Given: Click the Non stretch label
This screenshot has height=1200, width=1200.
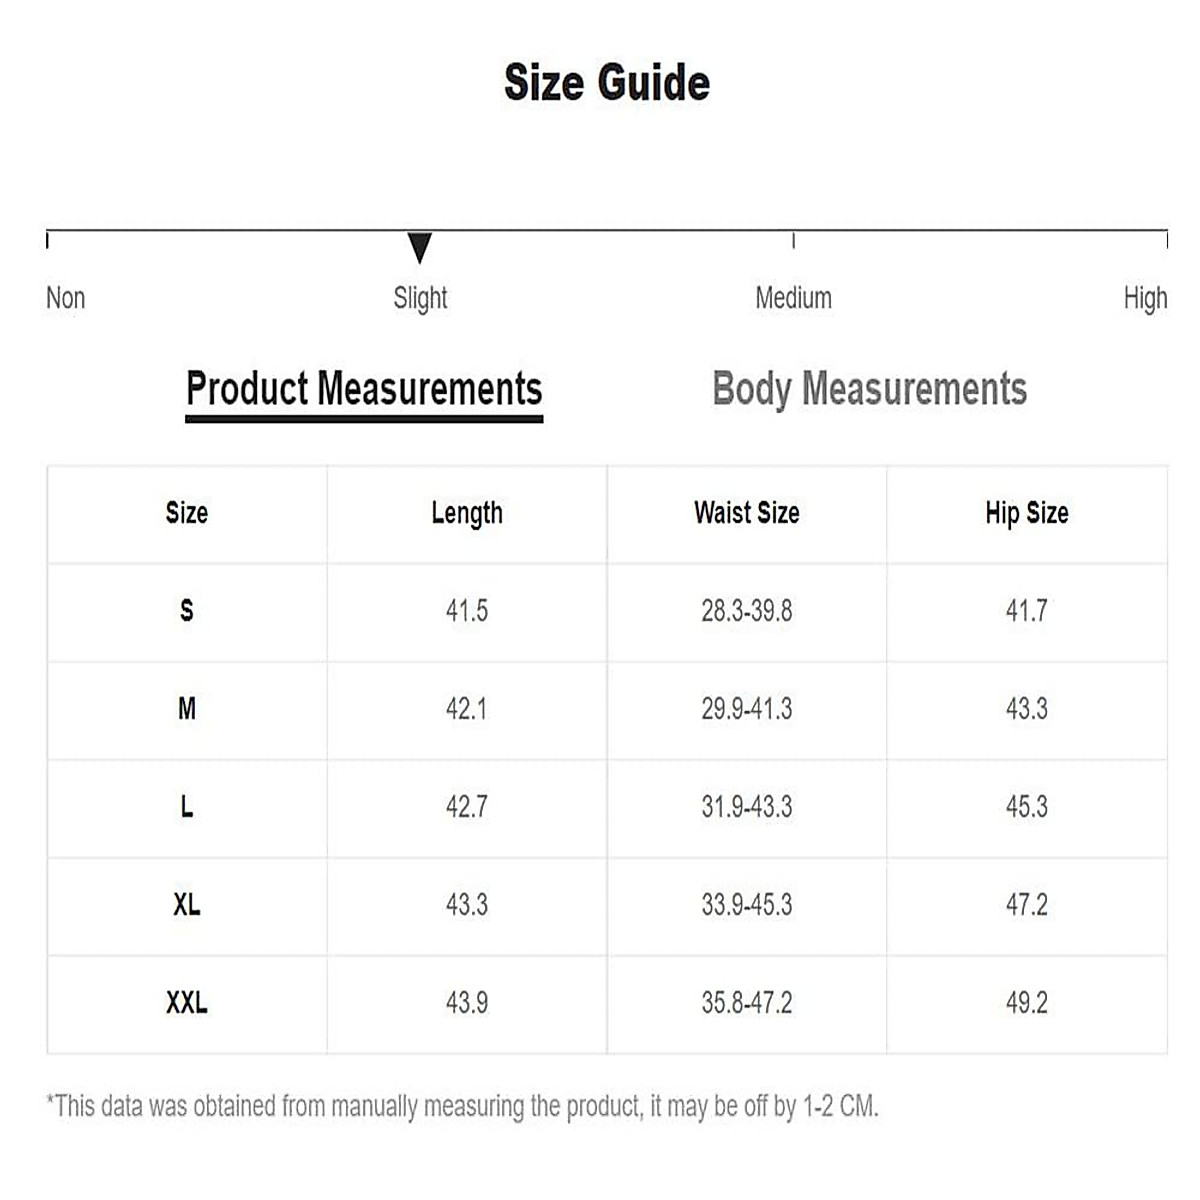Looking at the screenshot, I should [x=66, y=298].
